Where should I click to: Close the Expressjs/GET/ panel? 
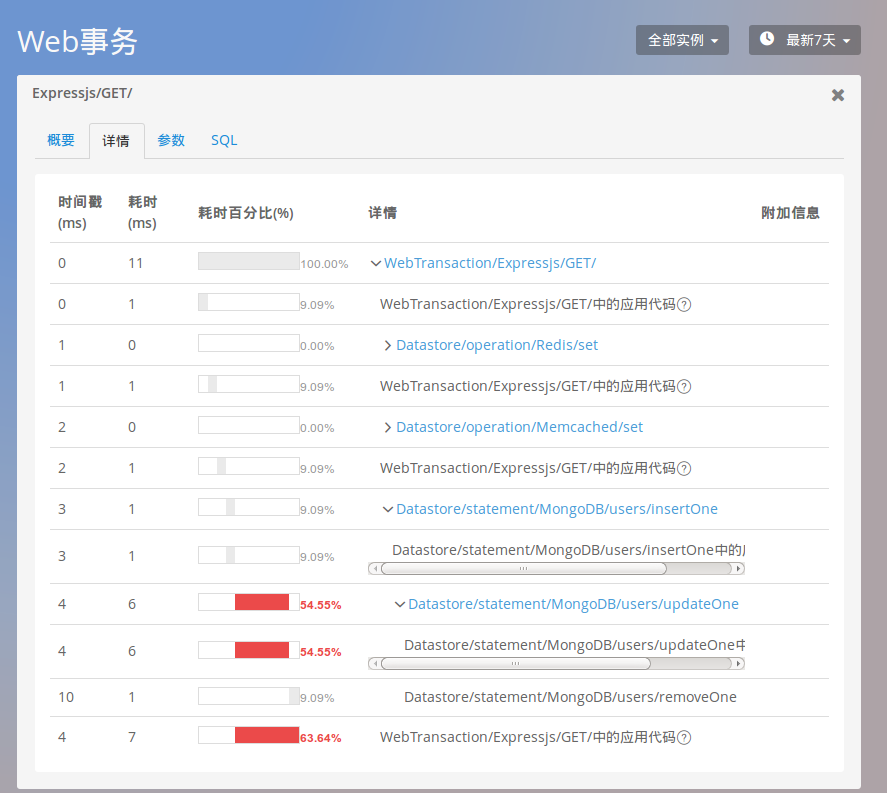pyautogui.click(x=838, y=95)
